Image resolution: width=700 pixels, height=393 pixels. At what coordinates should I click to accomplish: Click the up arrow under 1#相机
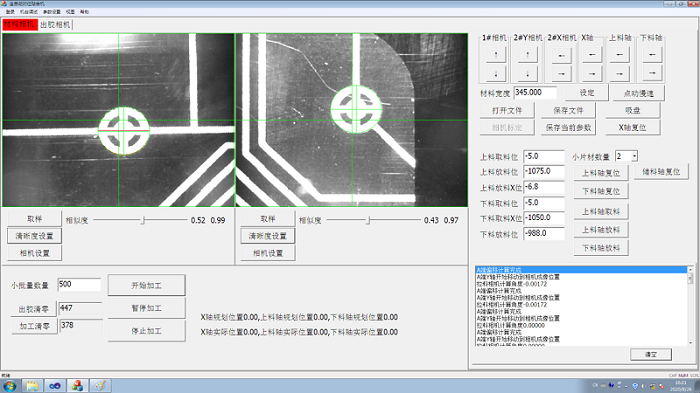pyautogui.click(x=496, y=55)
